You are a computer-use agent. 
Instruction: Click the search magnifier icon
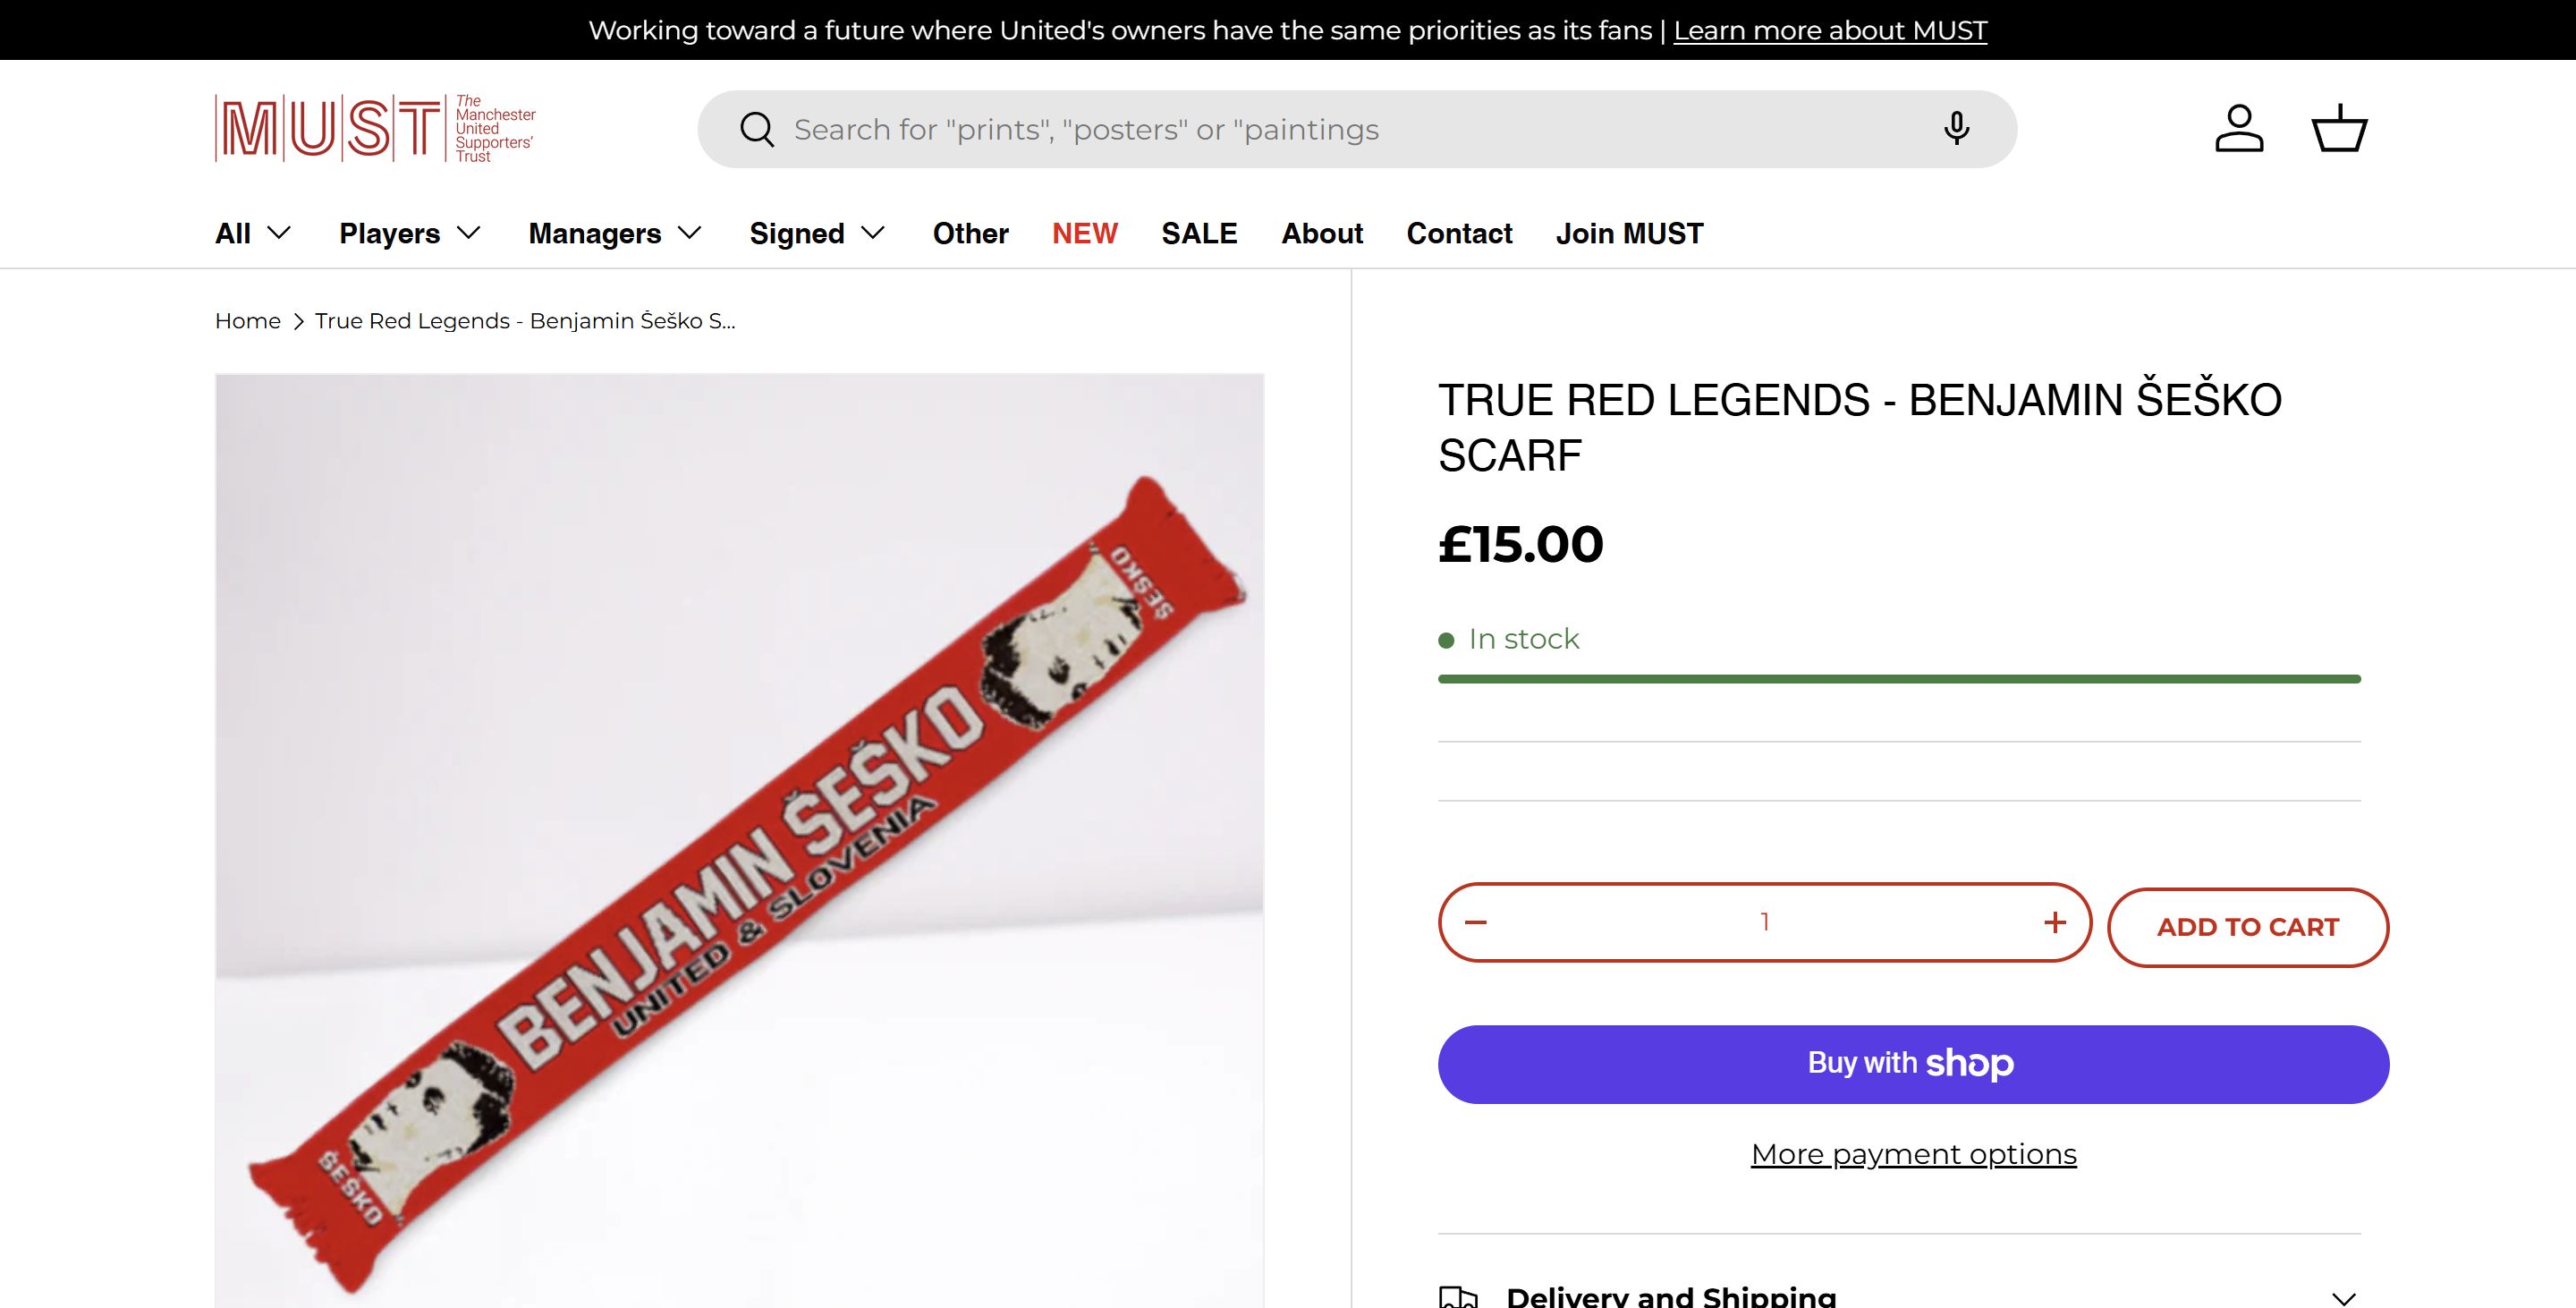(757, 130)
